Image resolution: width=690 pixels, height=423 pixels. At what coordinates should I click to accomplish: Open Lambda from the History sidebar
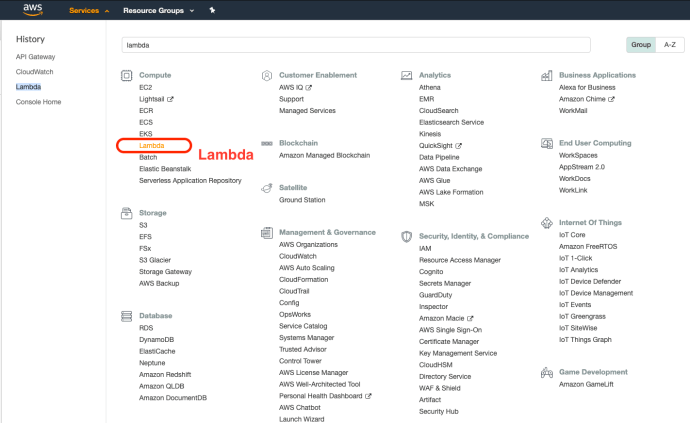28,87
